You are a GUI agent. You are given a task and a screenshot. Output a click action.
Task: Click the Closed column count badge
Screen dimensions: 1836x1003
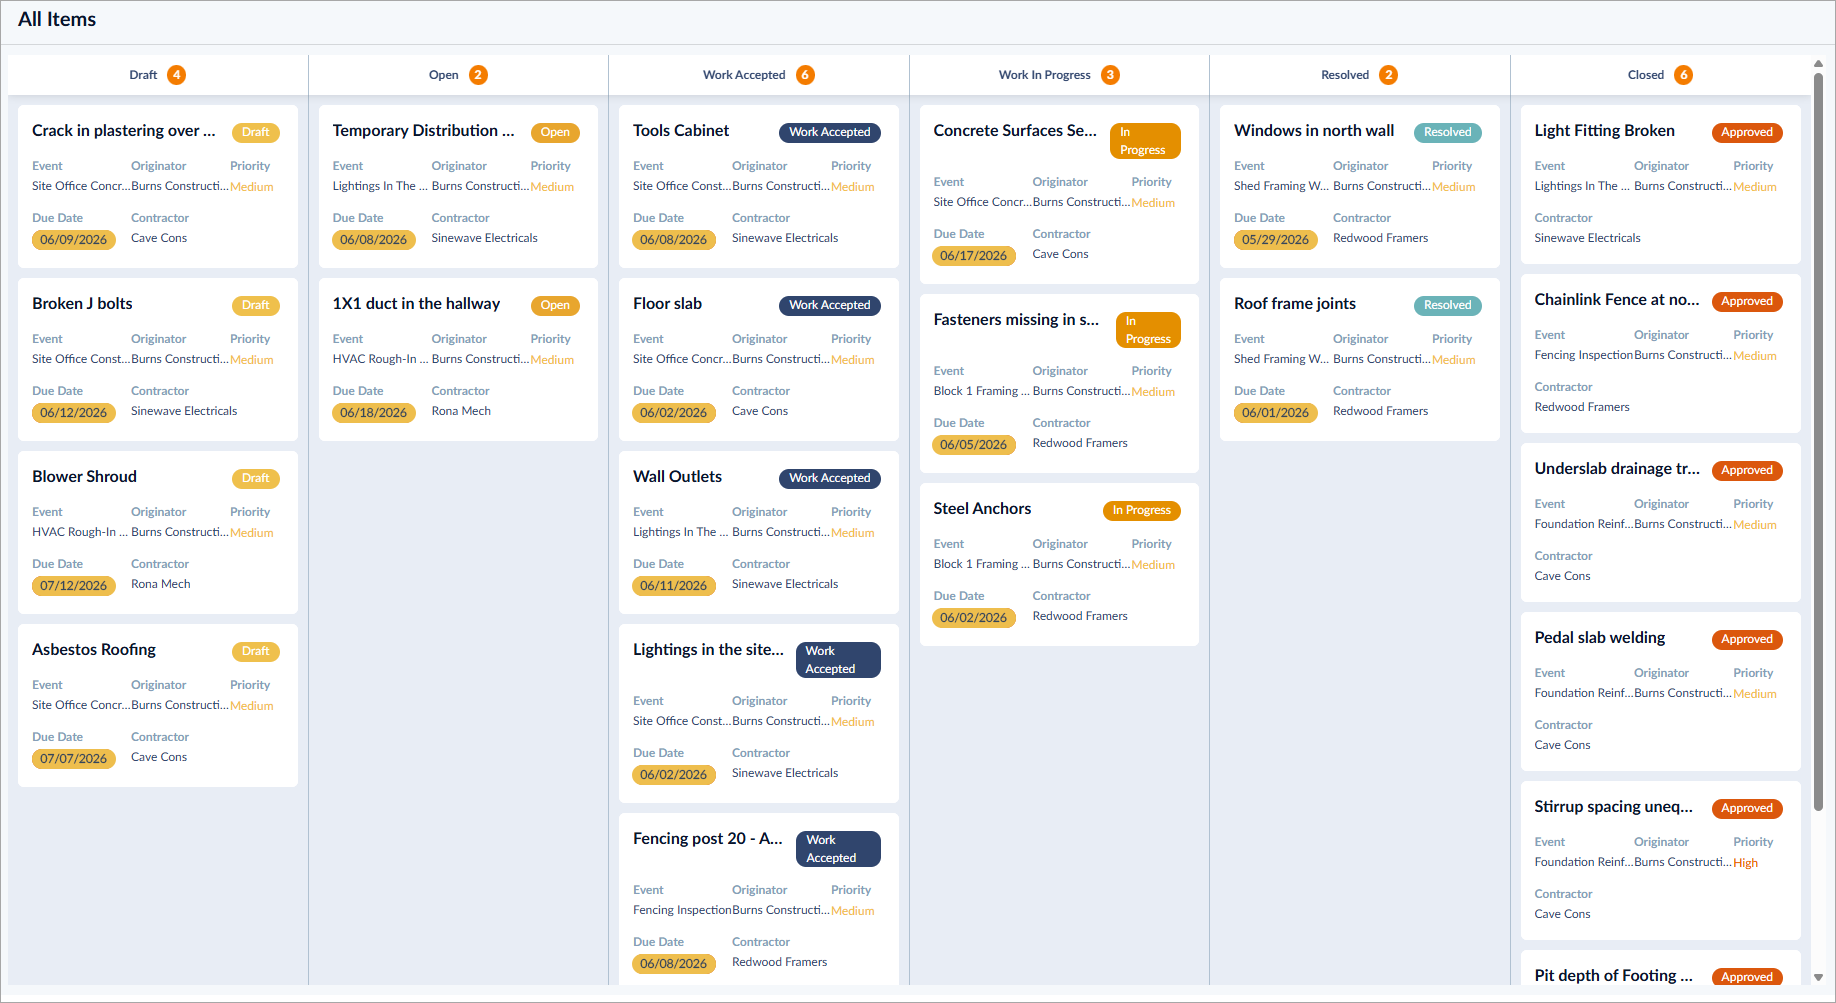1684,75
